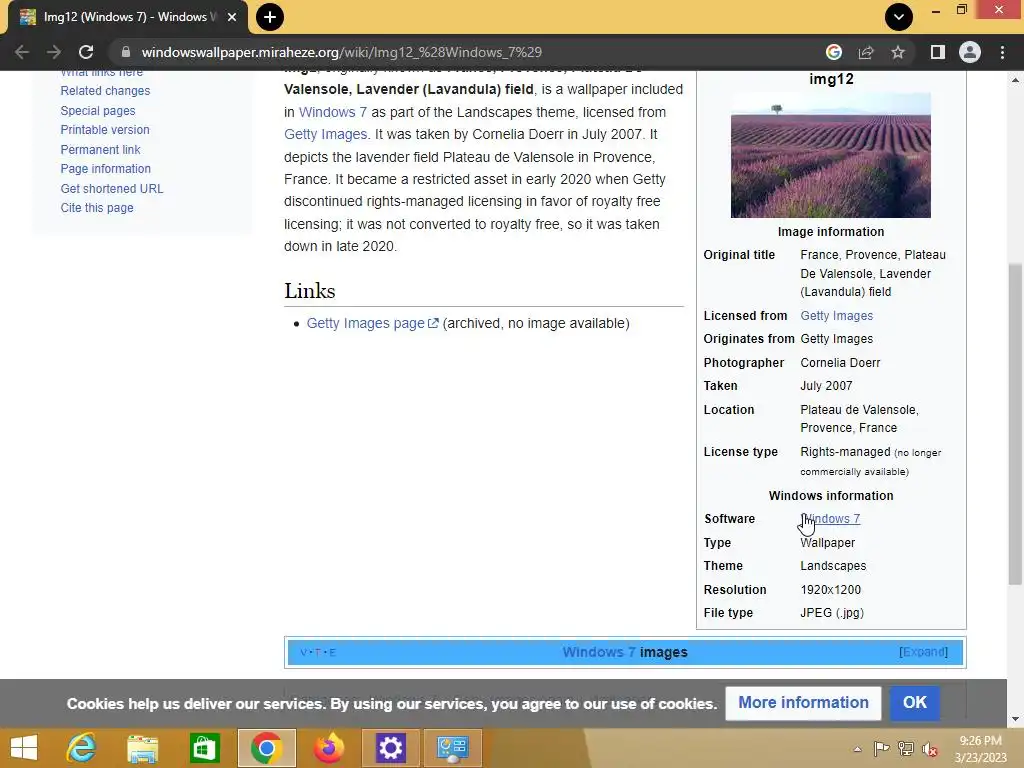The height and width of the screenshot is (768, 1024).
Task: Click the 1920x1200 resolution value
Action: pos(831,590)
